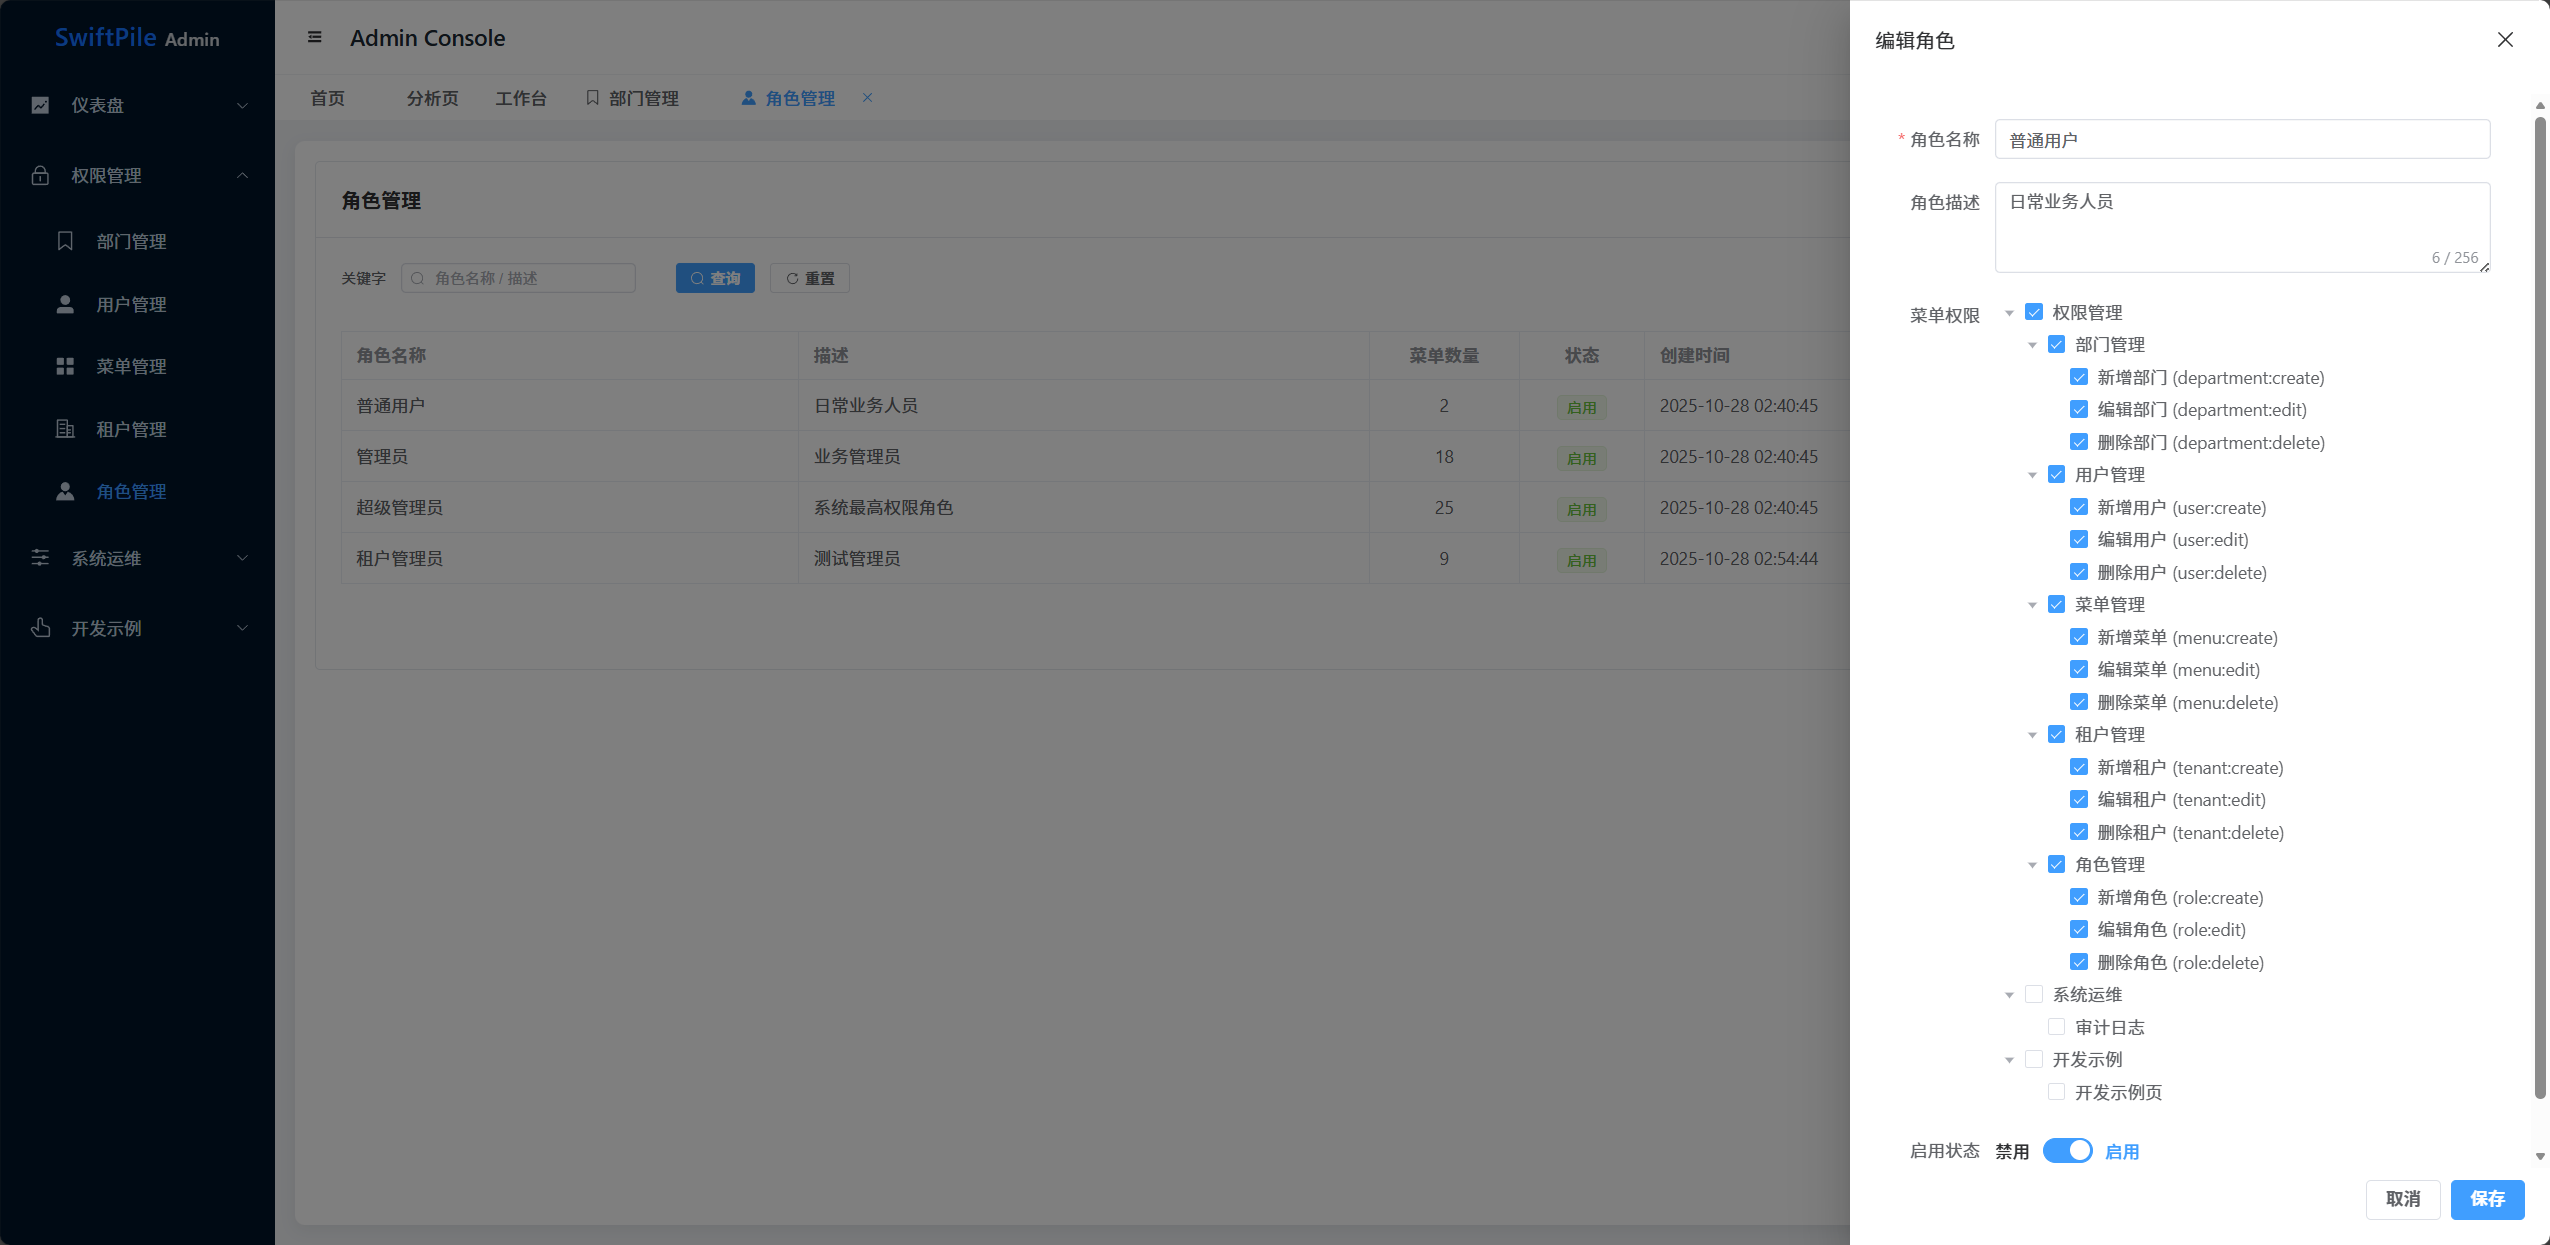Toggle the 启用状态 switch

(x=2067, y=1151)
